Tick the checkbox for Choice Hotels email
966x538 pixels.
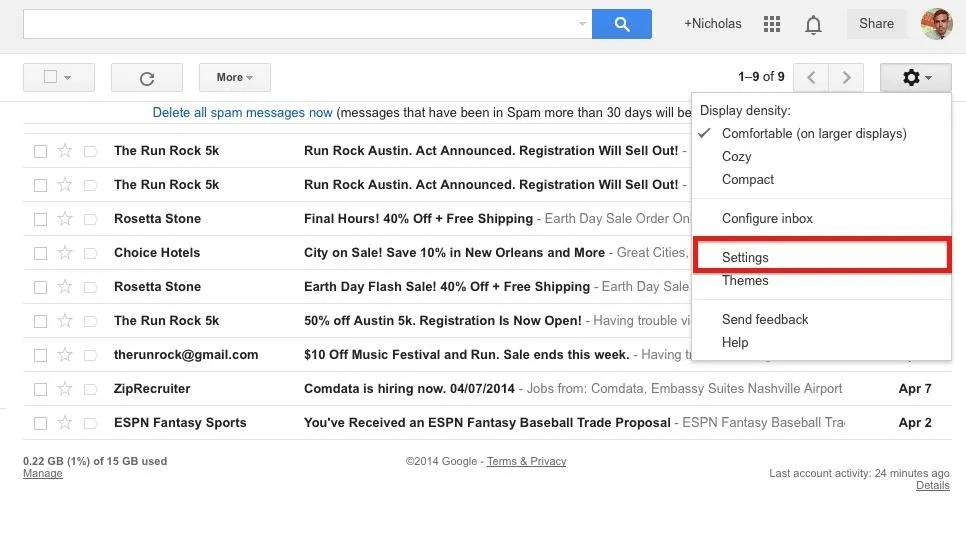(41, 253)
